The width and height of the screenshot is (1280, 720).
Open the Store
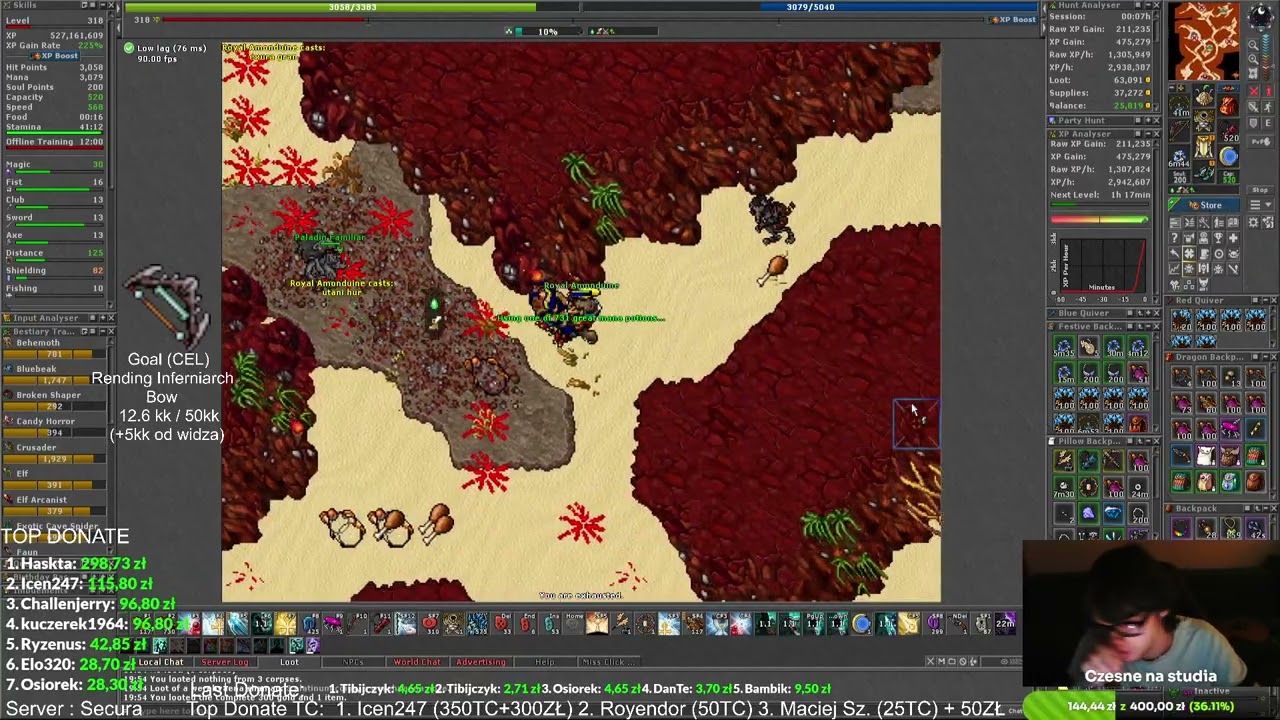pyautogui.click(x=1205, y=205)
